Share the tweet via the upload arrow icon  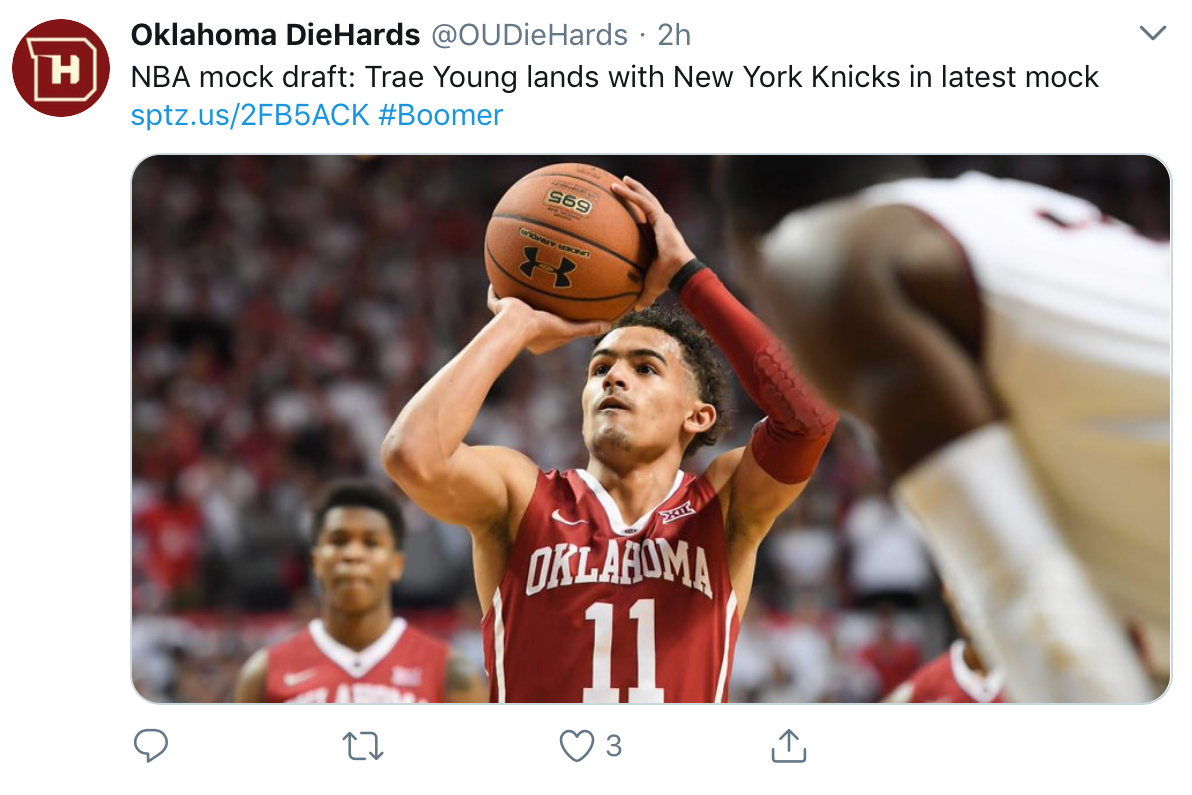788,745
